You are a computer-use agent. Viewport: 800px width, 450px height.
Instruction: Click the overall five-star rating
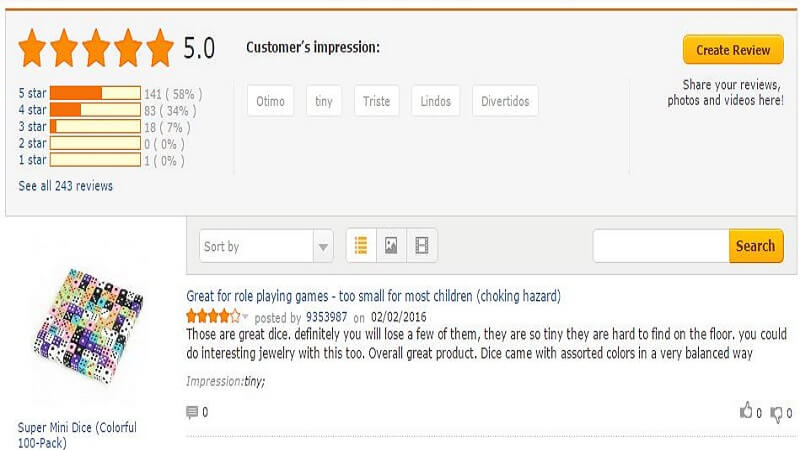pyautogui.click(x=96, y=48)
